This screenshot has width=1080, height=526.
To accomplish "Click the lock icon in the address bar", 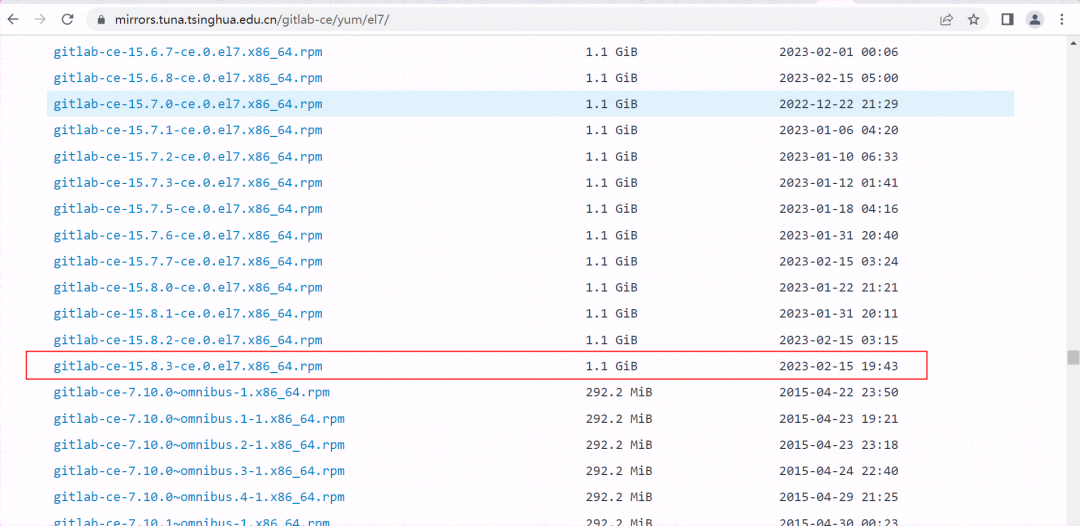I will point(101,20).
